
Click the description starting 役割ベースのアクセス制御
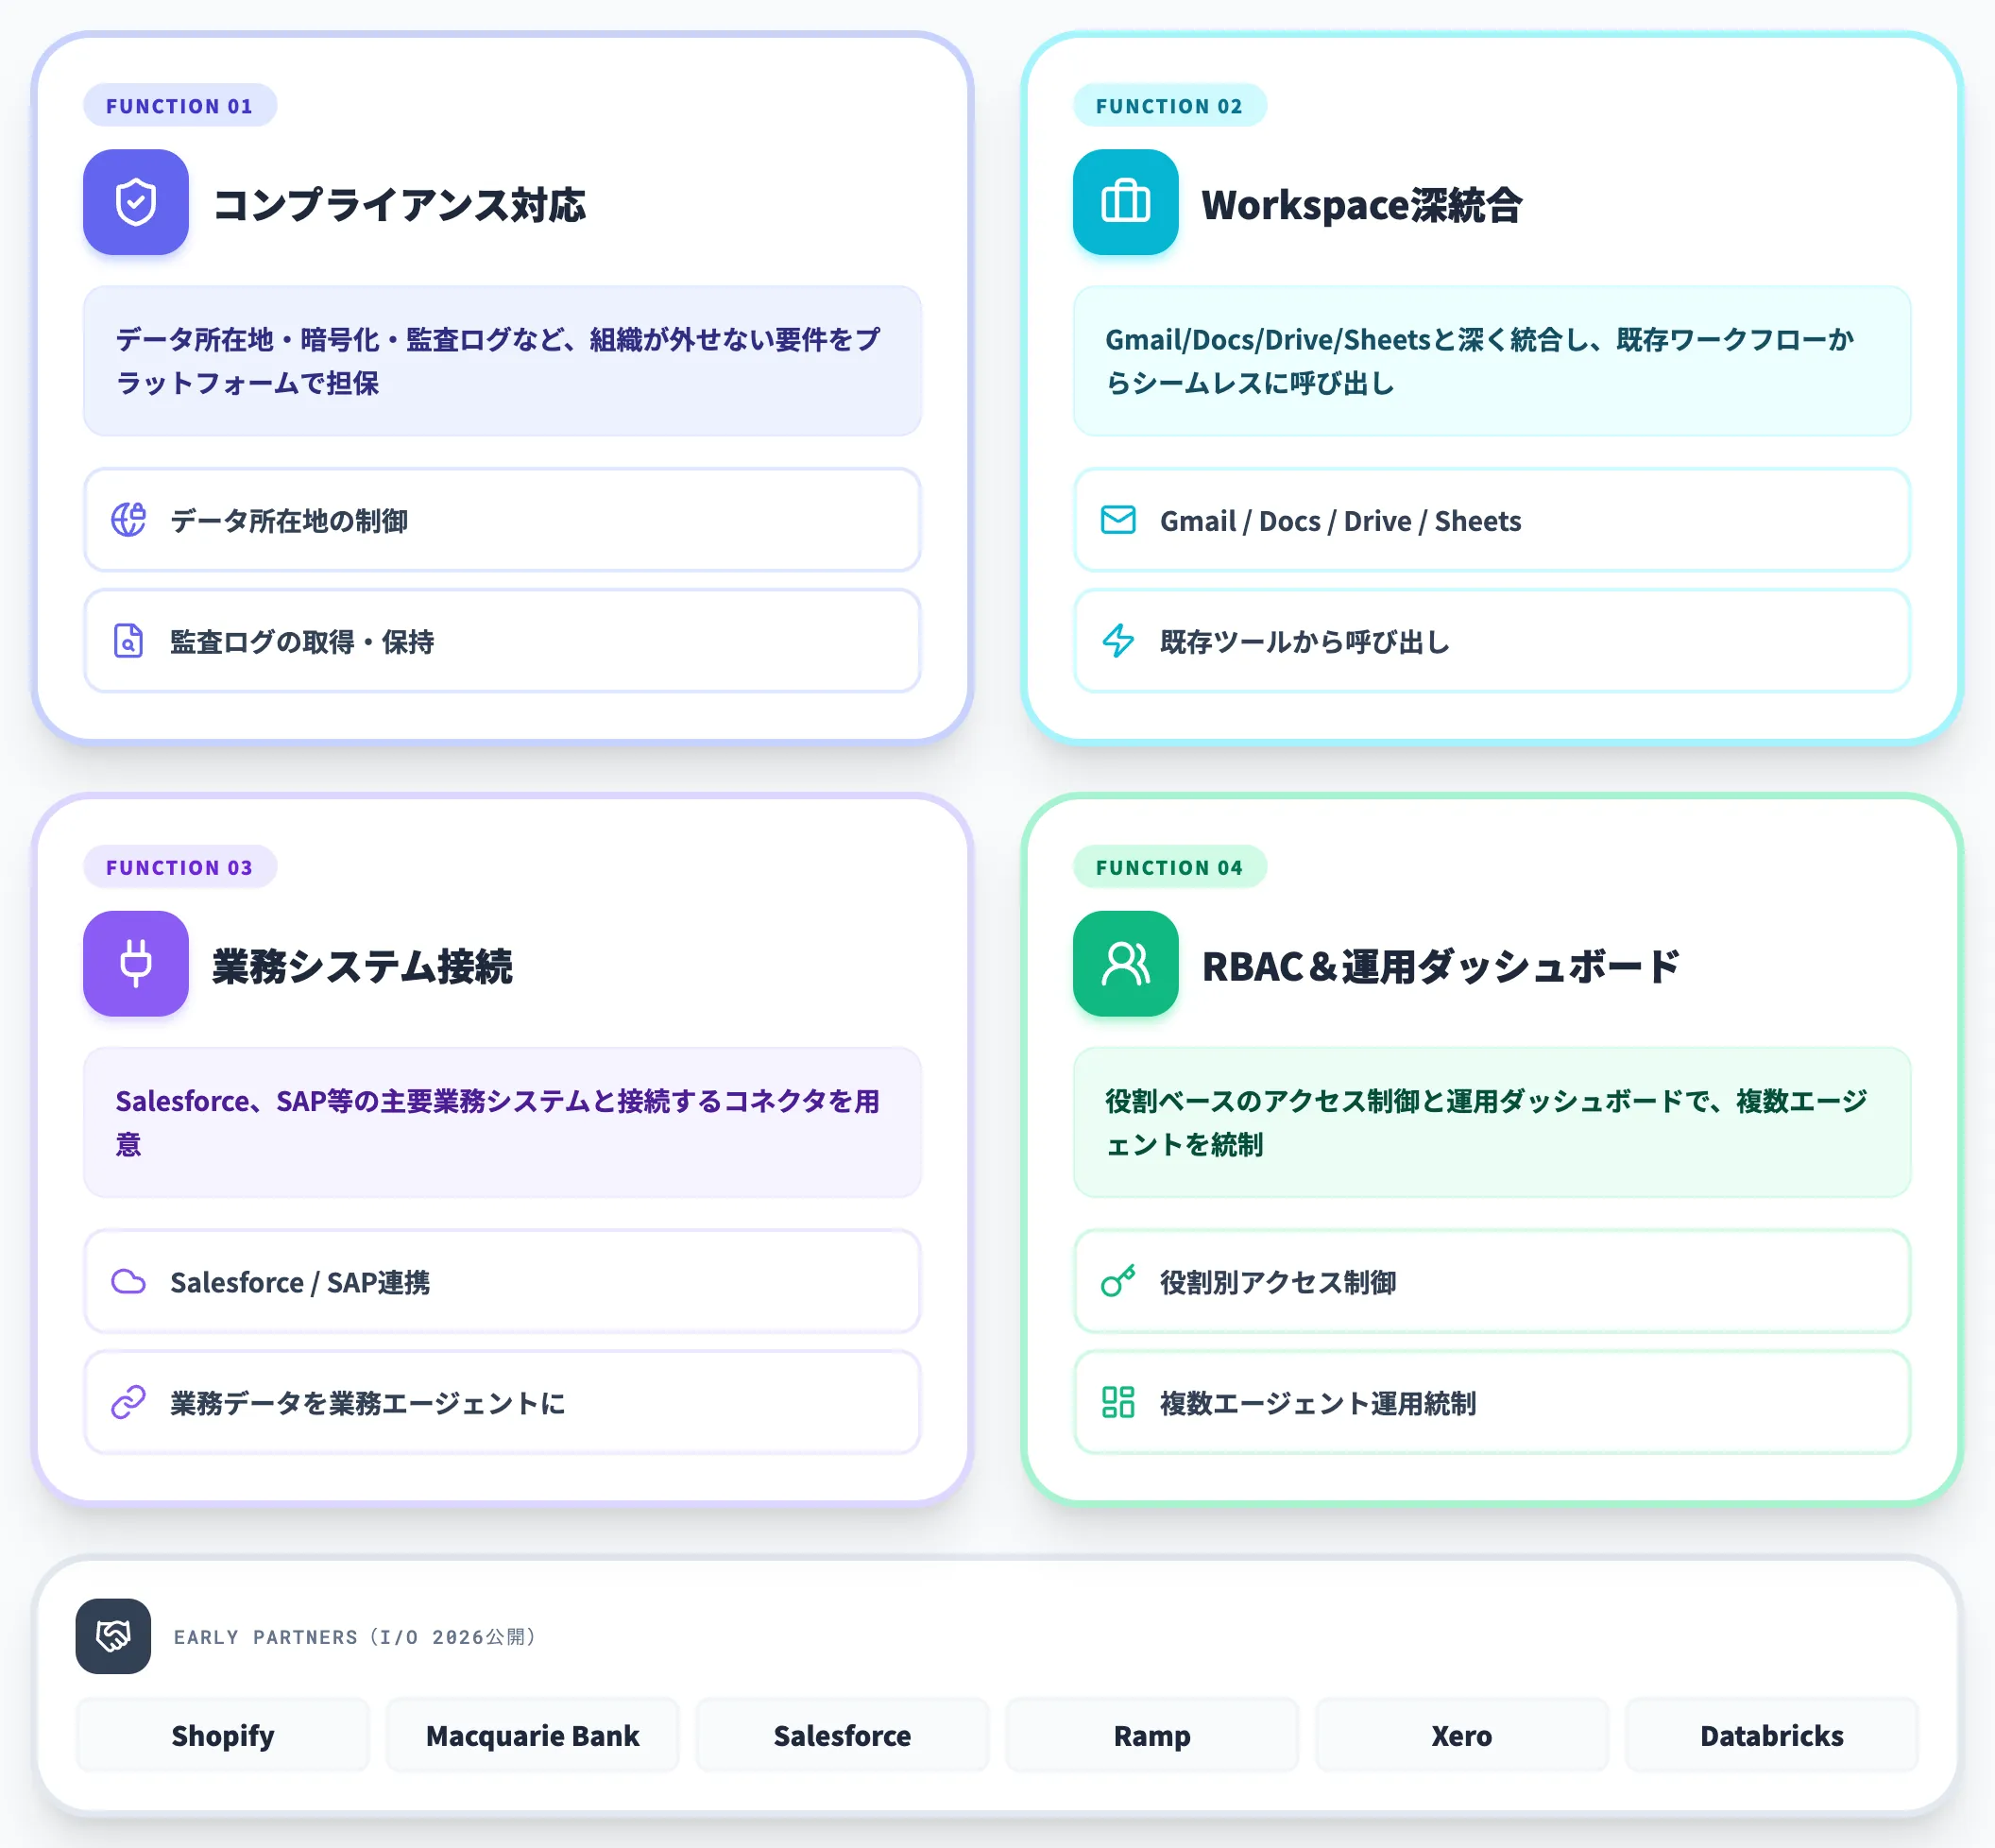[1487, 1122]
